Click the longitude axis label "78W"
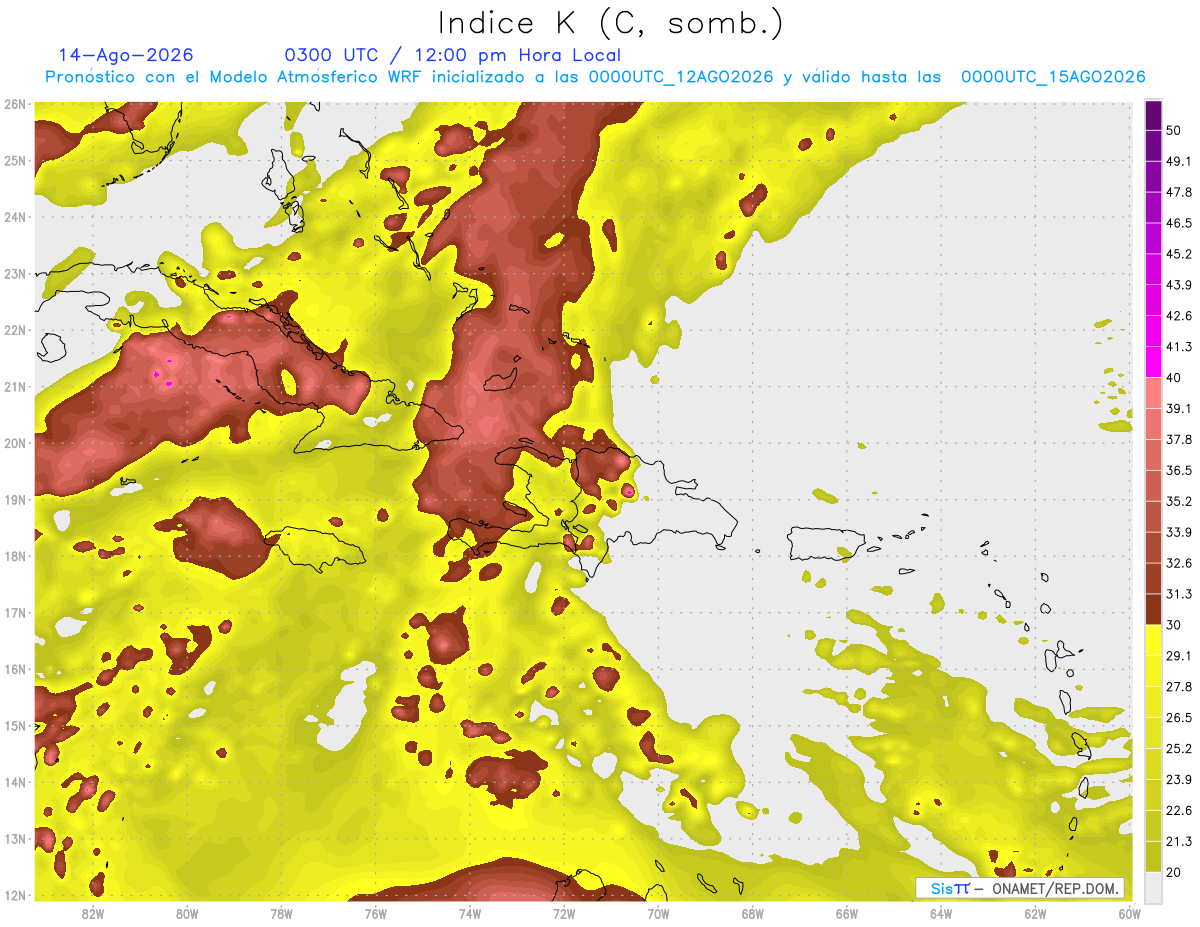This screenshot has height=927, width=1200. coord(281,914)
